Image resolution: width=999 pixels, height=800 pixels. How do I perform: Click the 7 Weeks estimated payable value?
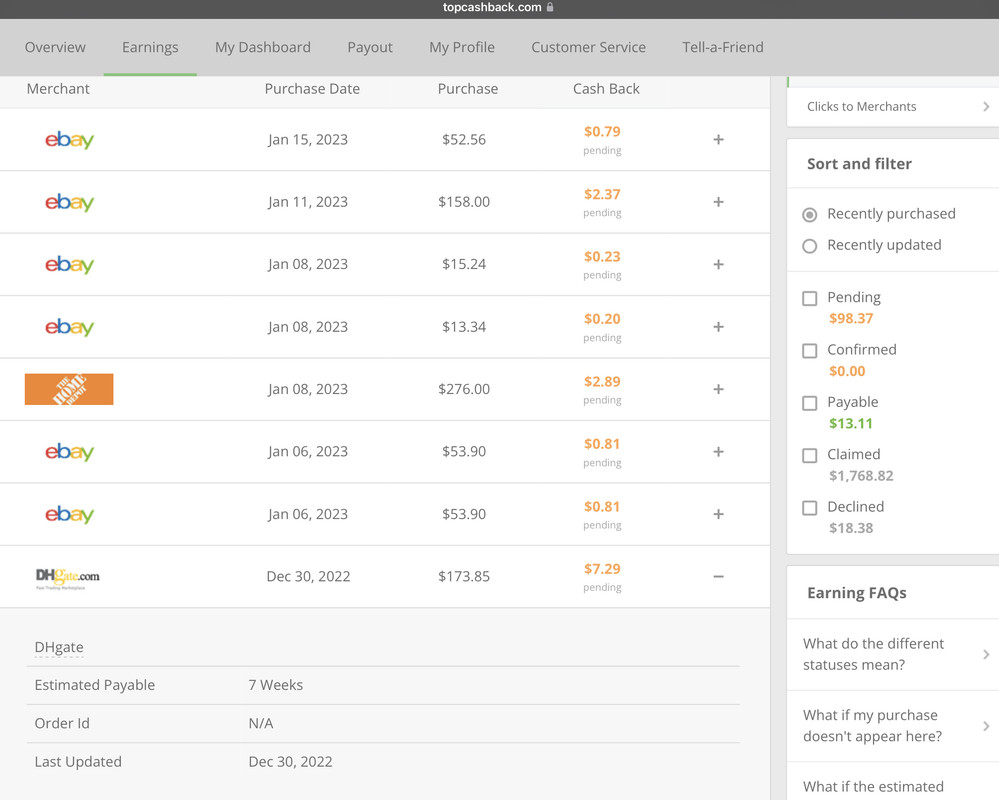(x=275, y=685)
